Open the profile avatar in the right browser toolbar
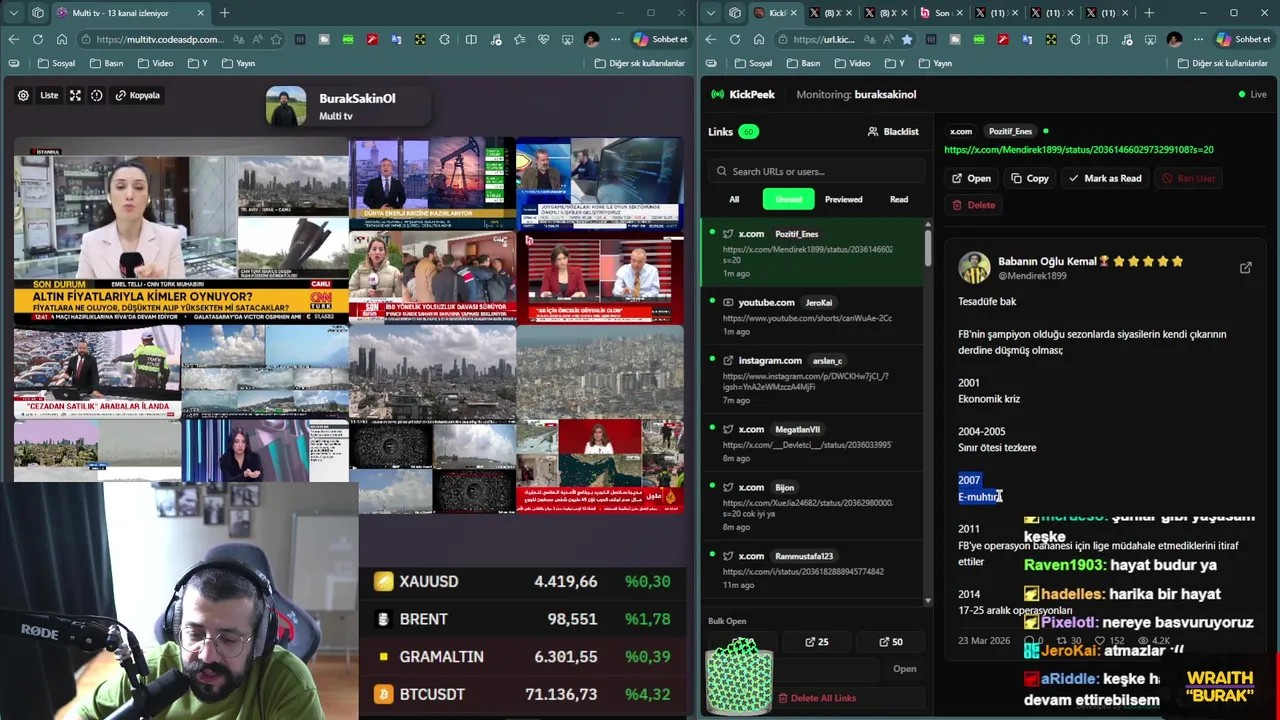 [1174, 39]
